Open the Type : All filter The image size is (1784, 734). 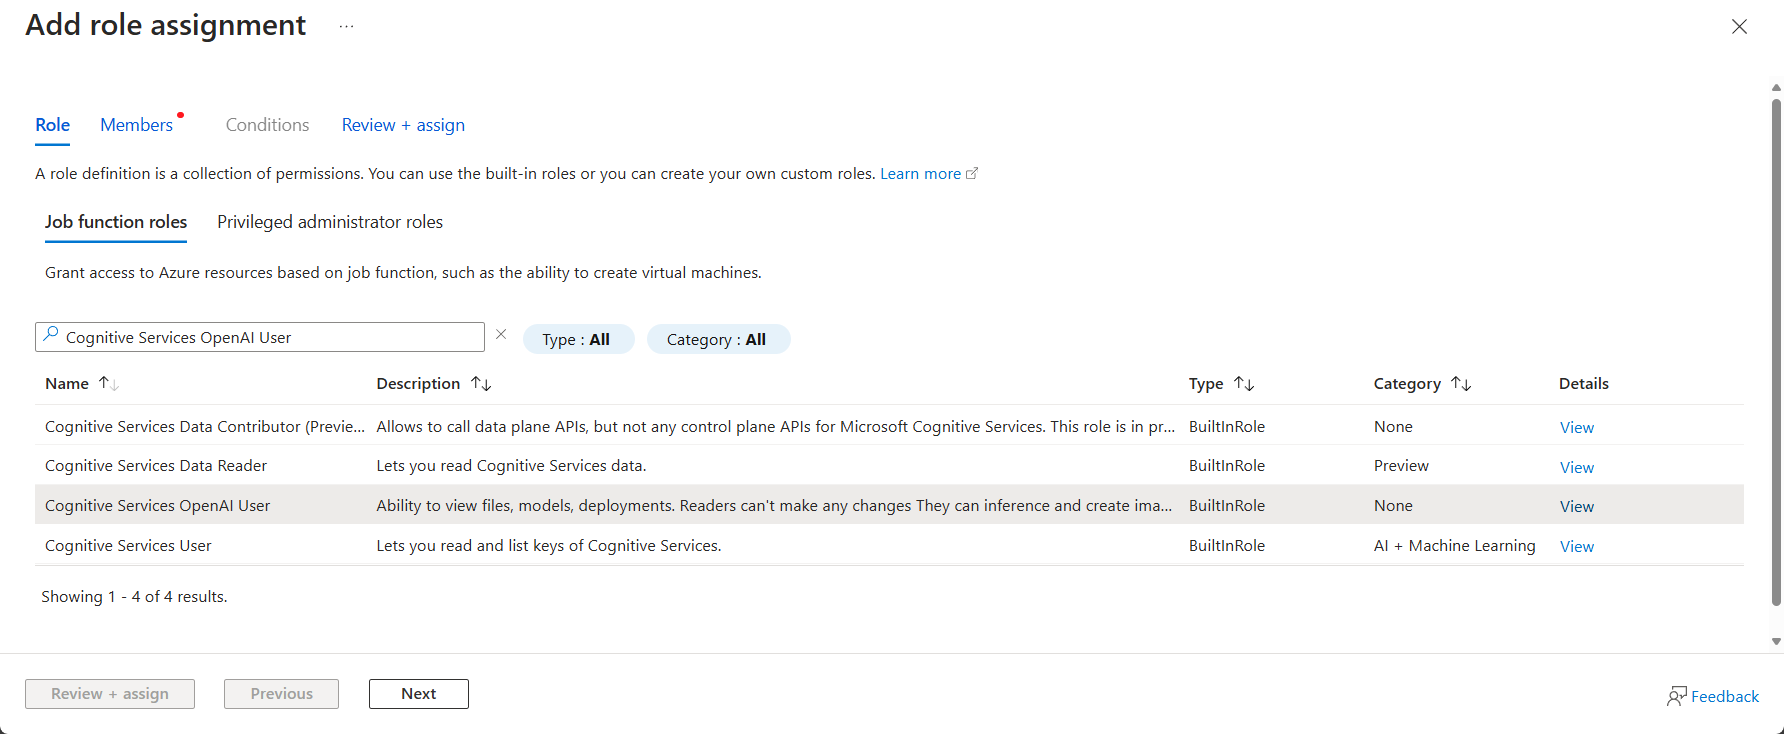pyautogui.click(x=577, y=340)
